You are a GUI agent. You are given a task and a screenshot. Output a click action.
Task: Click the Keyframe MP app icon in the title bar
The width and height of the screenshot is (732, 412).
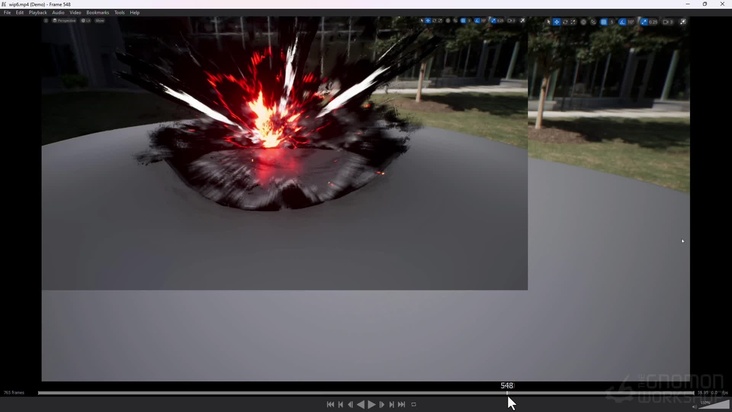pyautogui.click(x=4, y=4)
